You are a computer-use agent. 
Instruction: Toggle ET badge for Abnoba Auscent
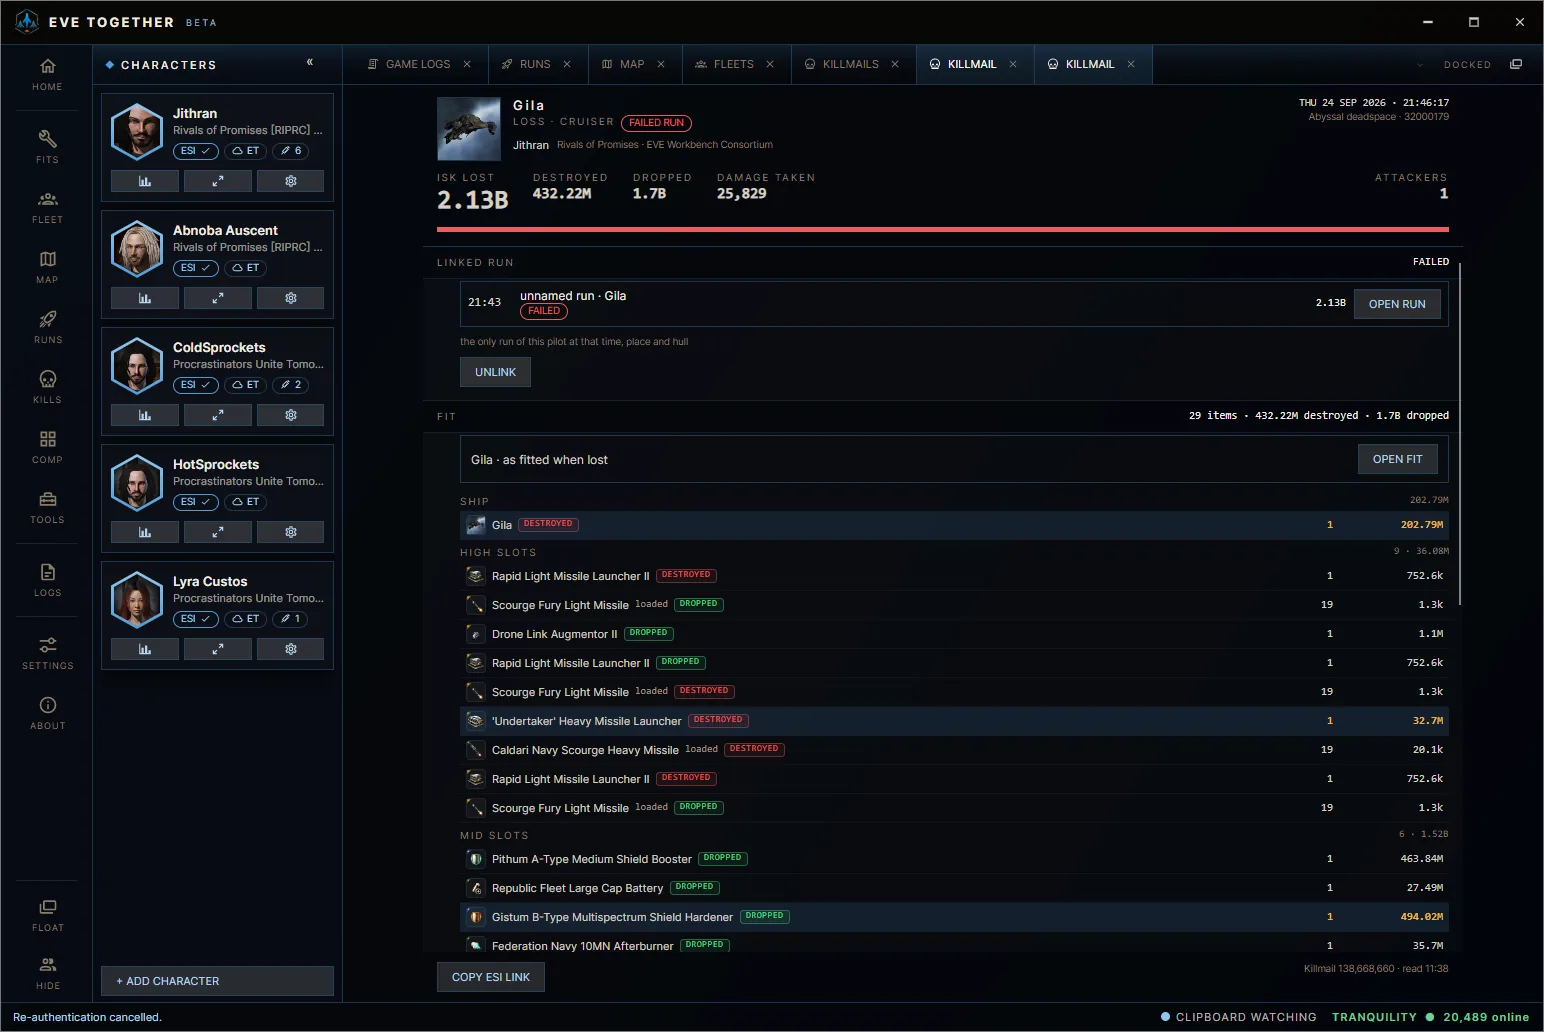245,268
